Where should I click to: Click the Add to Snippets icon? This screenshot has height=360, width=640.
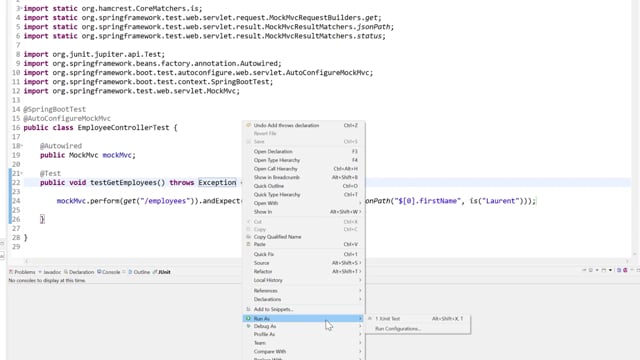(x=248, y=309)
